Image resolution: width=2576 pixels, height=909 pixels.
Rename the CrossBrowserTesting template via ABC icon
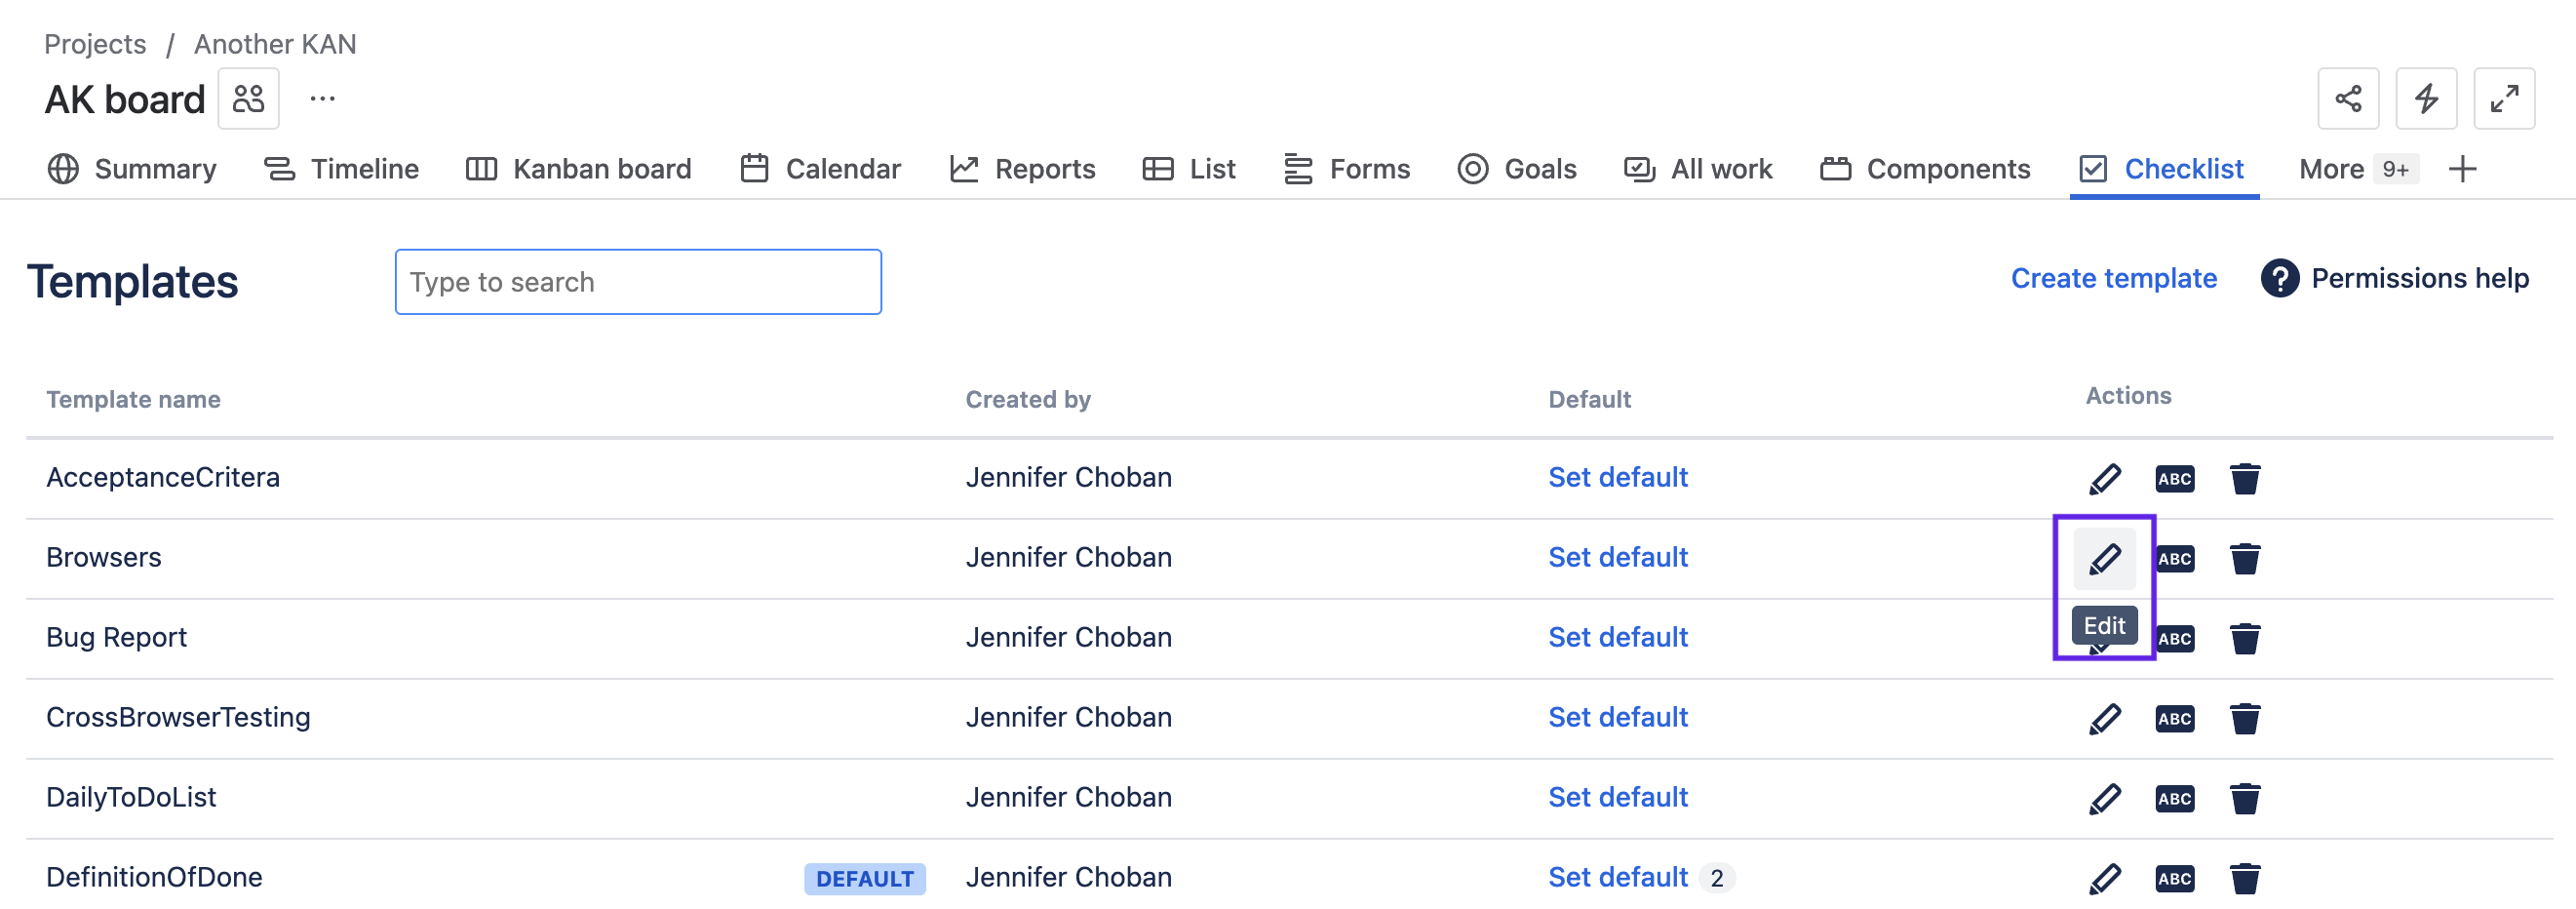(x=2174, y=718)
